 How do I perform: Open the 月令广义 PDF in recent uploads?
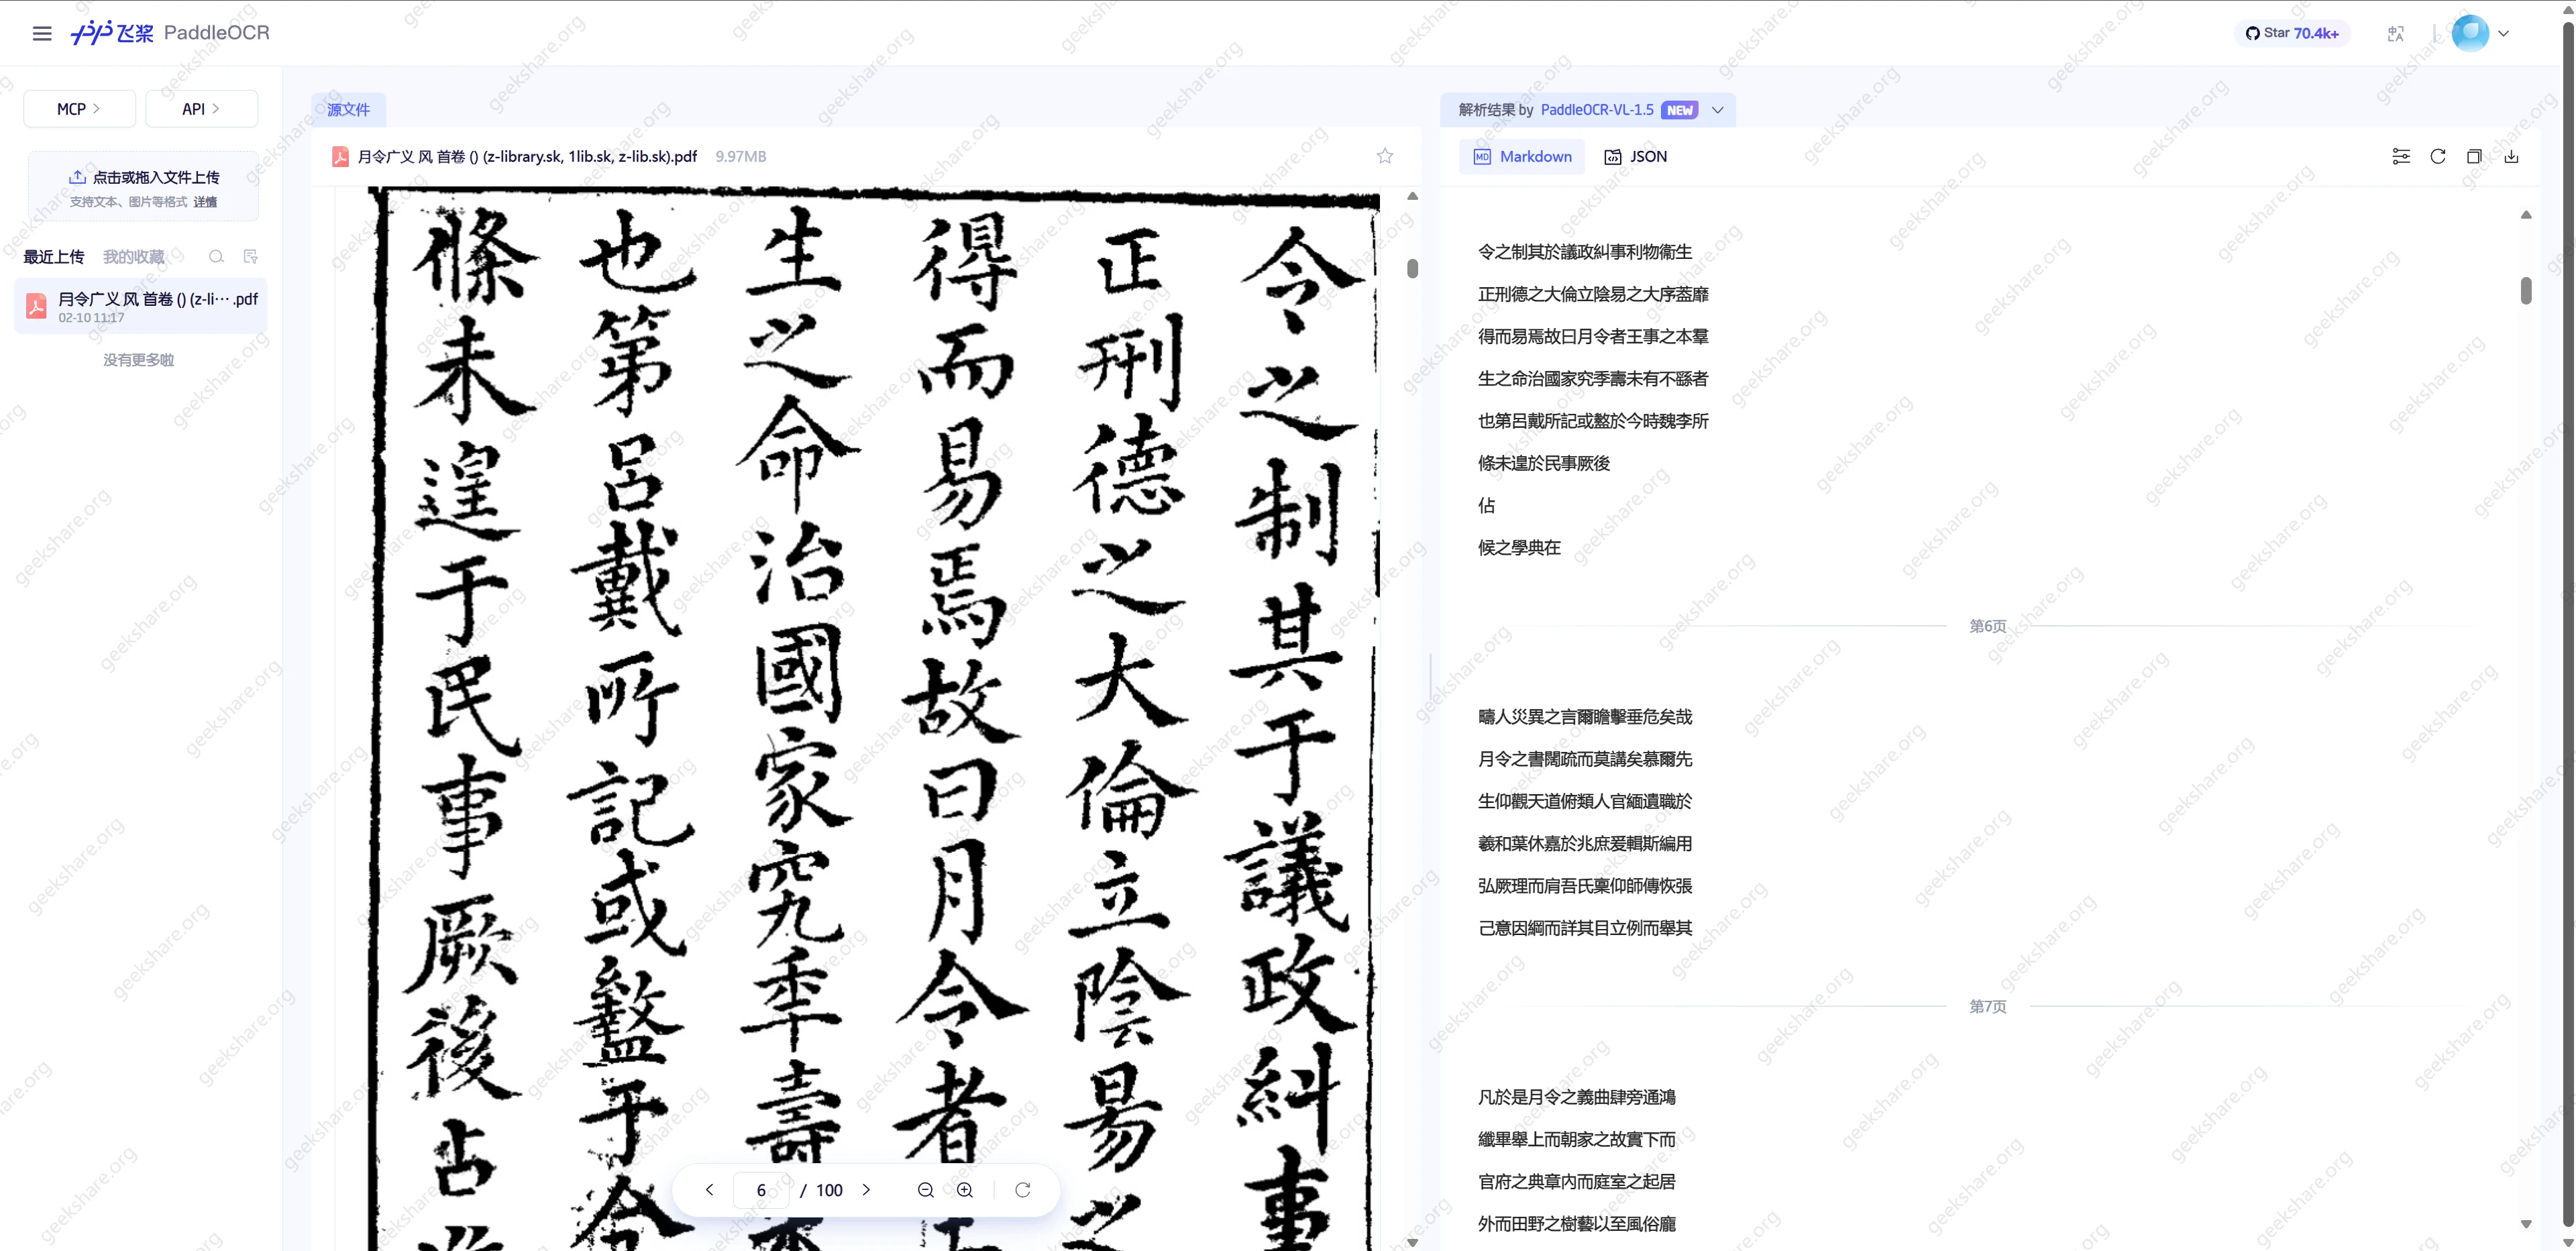[141, 306]
